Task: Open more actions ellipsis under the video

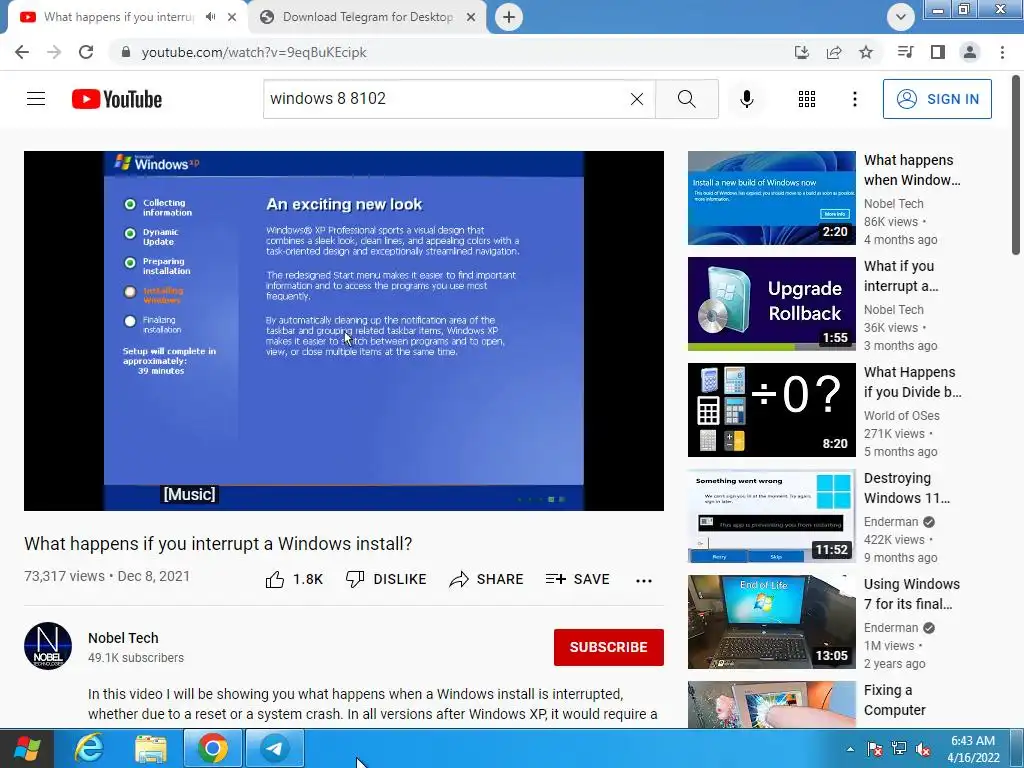Action: [644, 580]
